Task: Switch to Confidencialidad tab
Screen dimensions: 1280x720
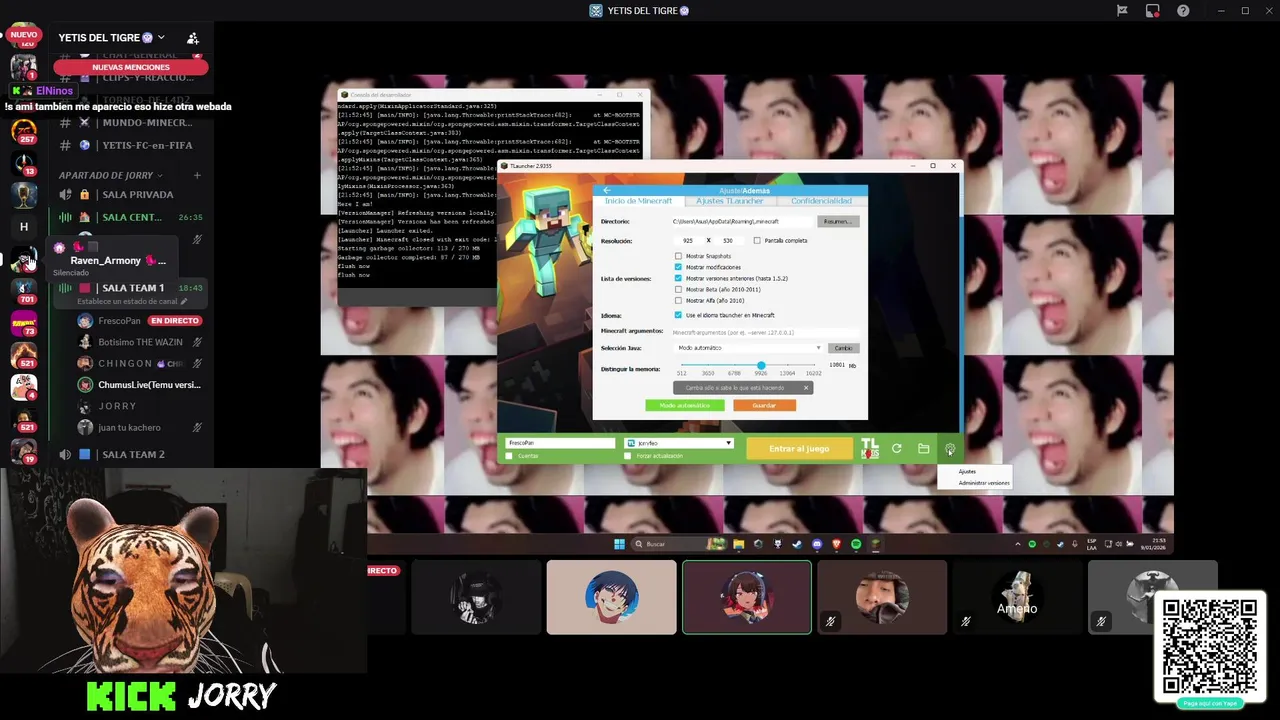Action: tap(821, 201)
